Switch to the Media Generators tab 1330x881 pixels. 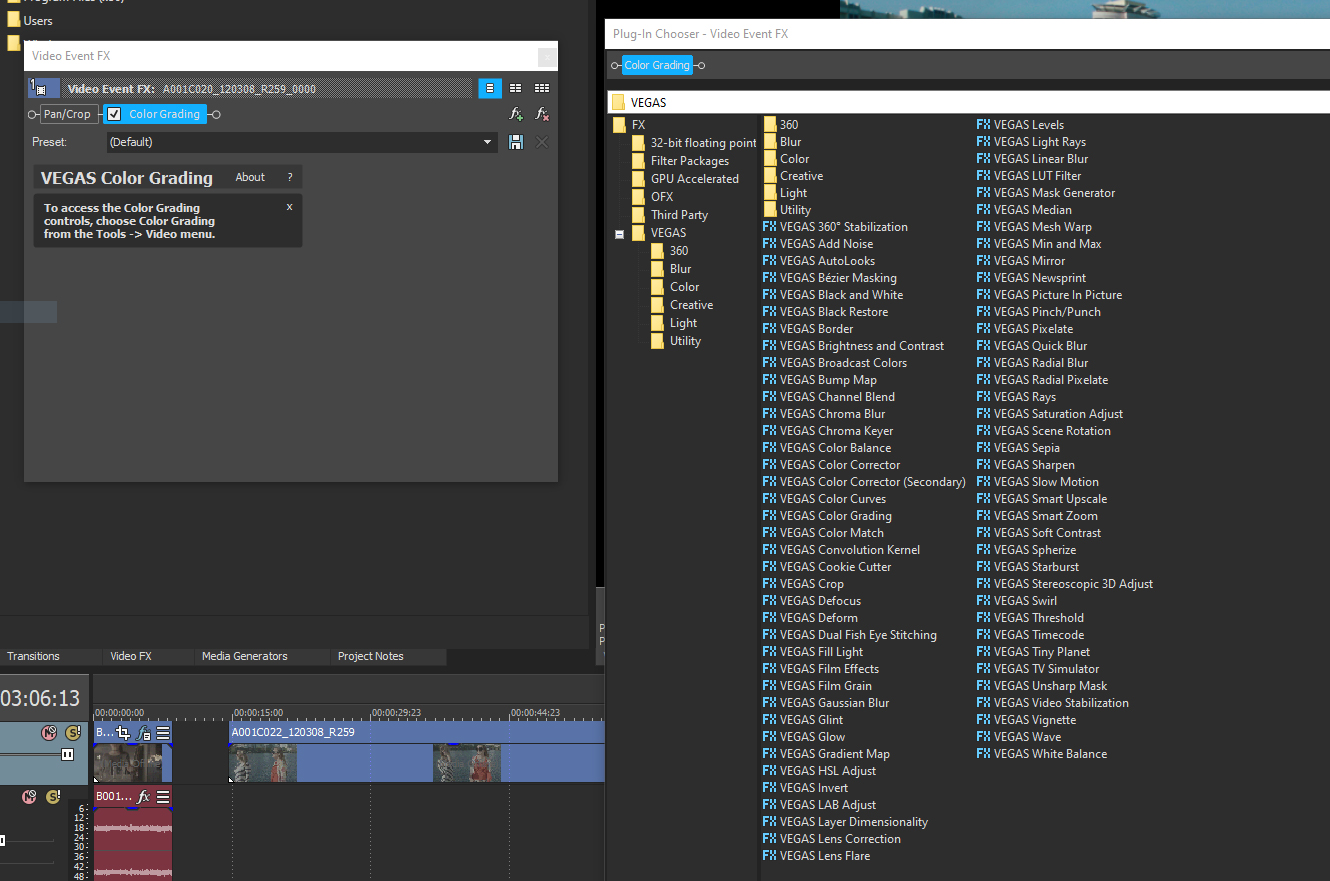[245, 656]
